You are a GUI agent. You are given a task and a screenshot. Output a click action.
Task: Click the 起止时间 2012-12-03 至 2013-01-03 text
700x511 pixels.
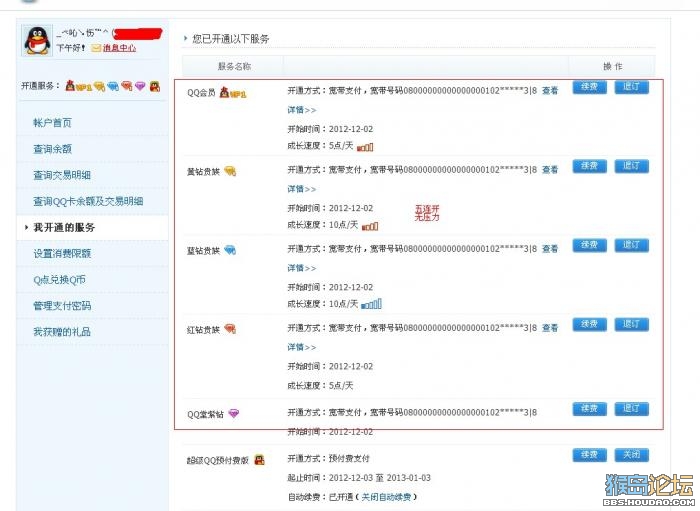(359, 478)
